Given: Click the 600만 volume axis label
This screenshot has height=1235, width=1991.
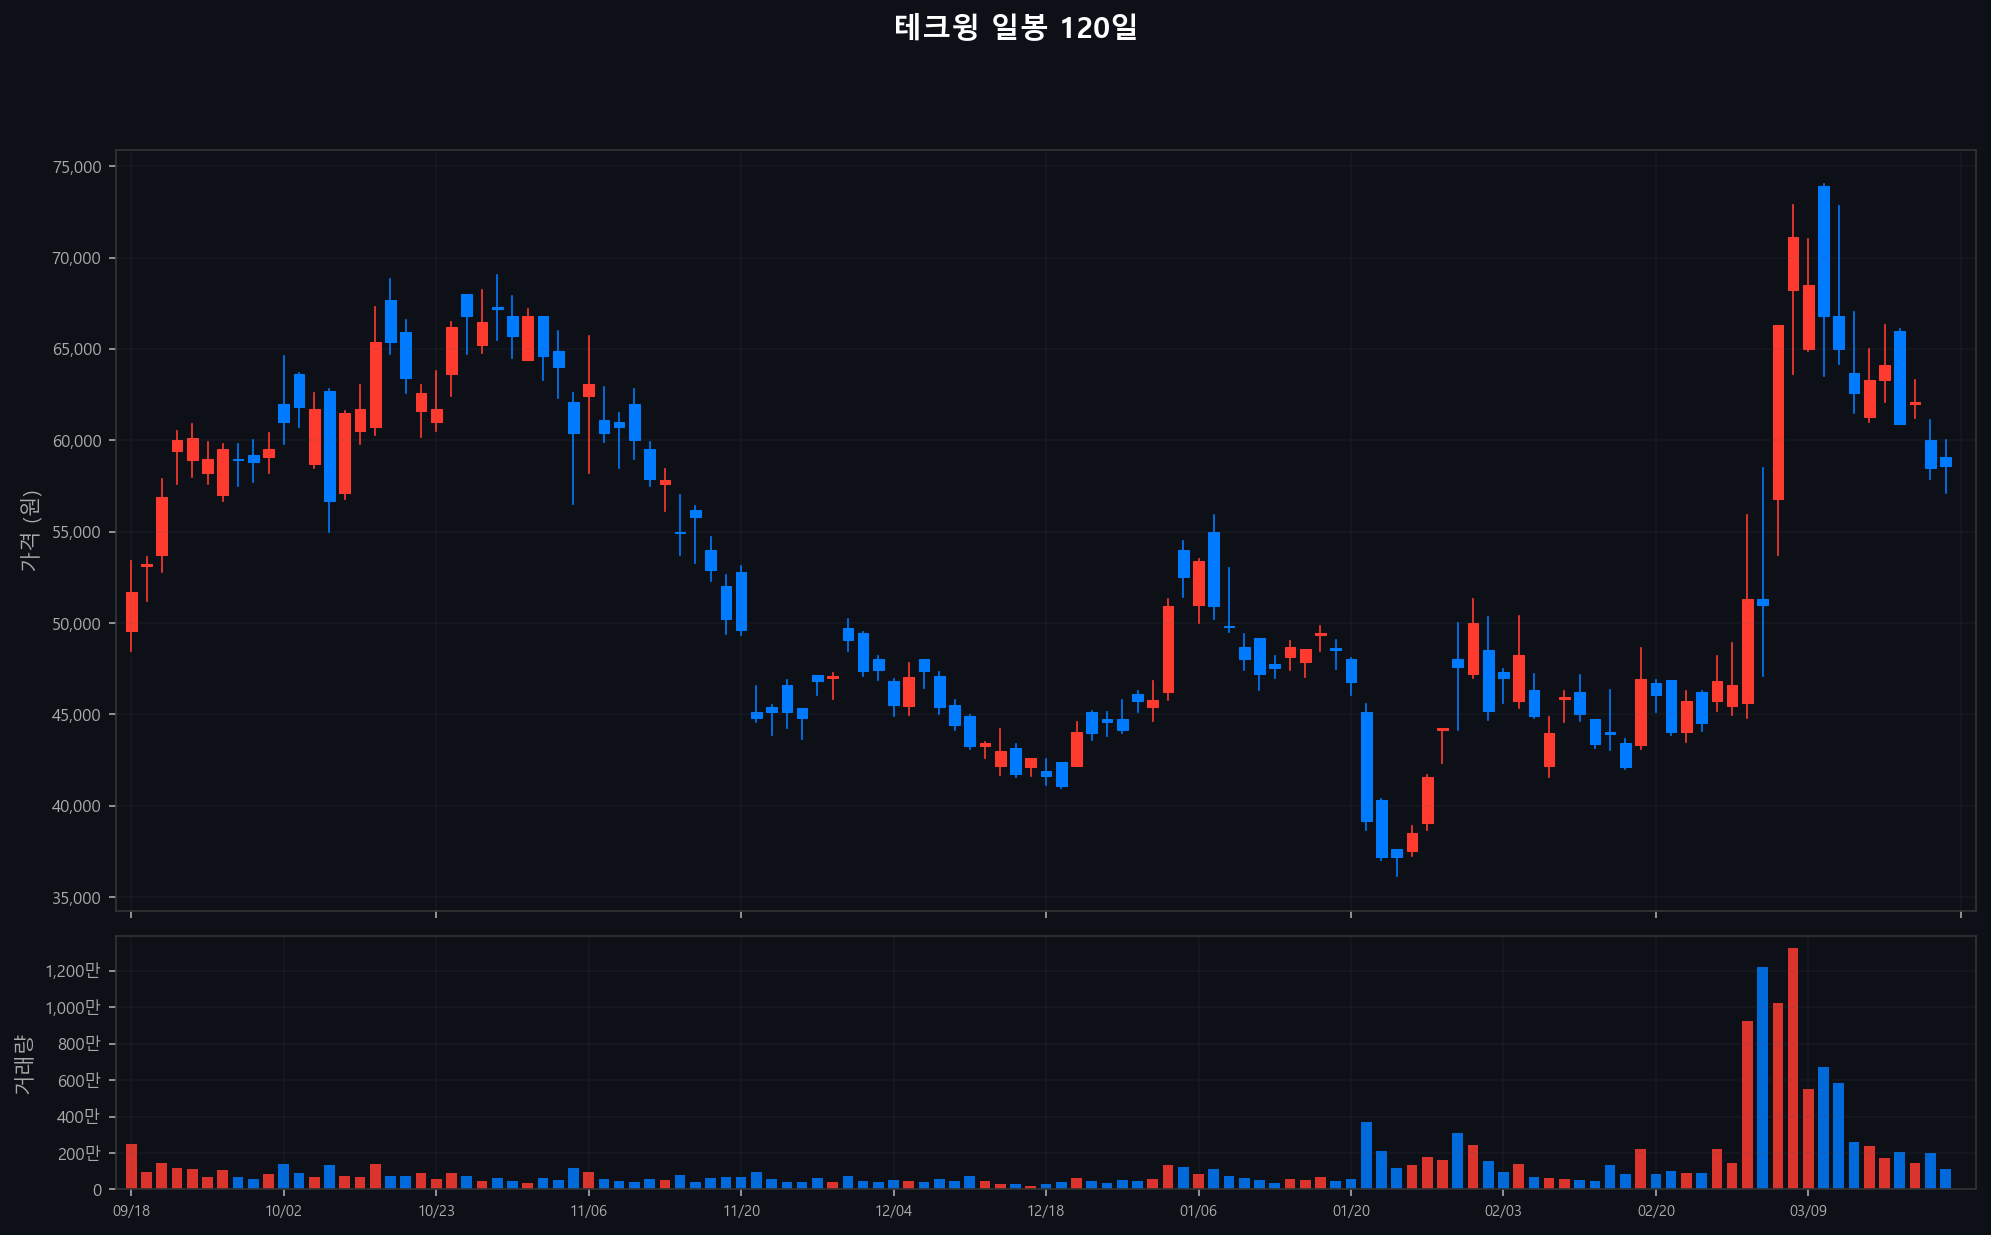Looking at the screenshot, I should [79, 1080].
